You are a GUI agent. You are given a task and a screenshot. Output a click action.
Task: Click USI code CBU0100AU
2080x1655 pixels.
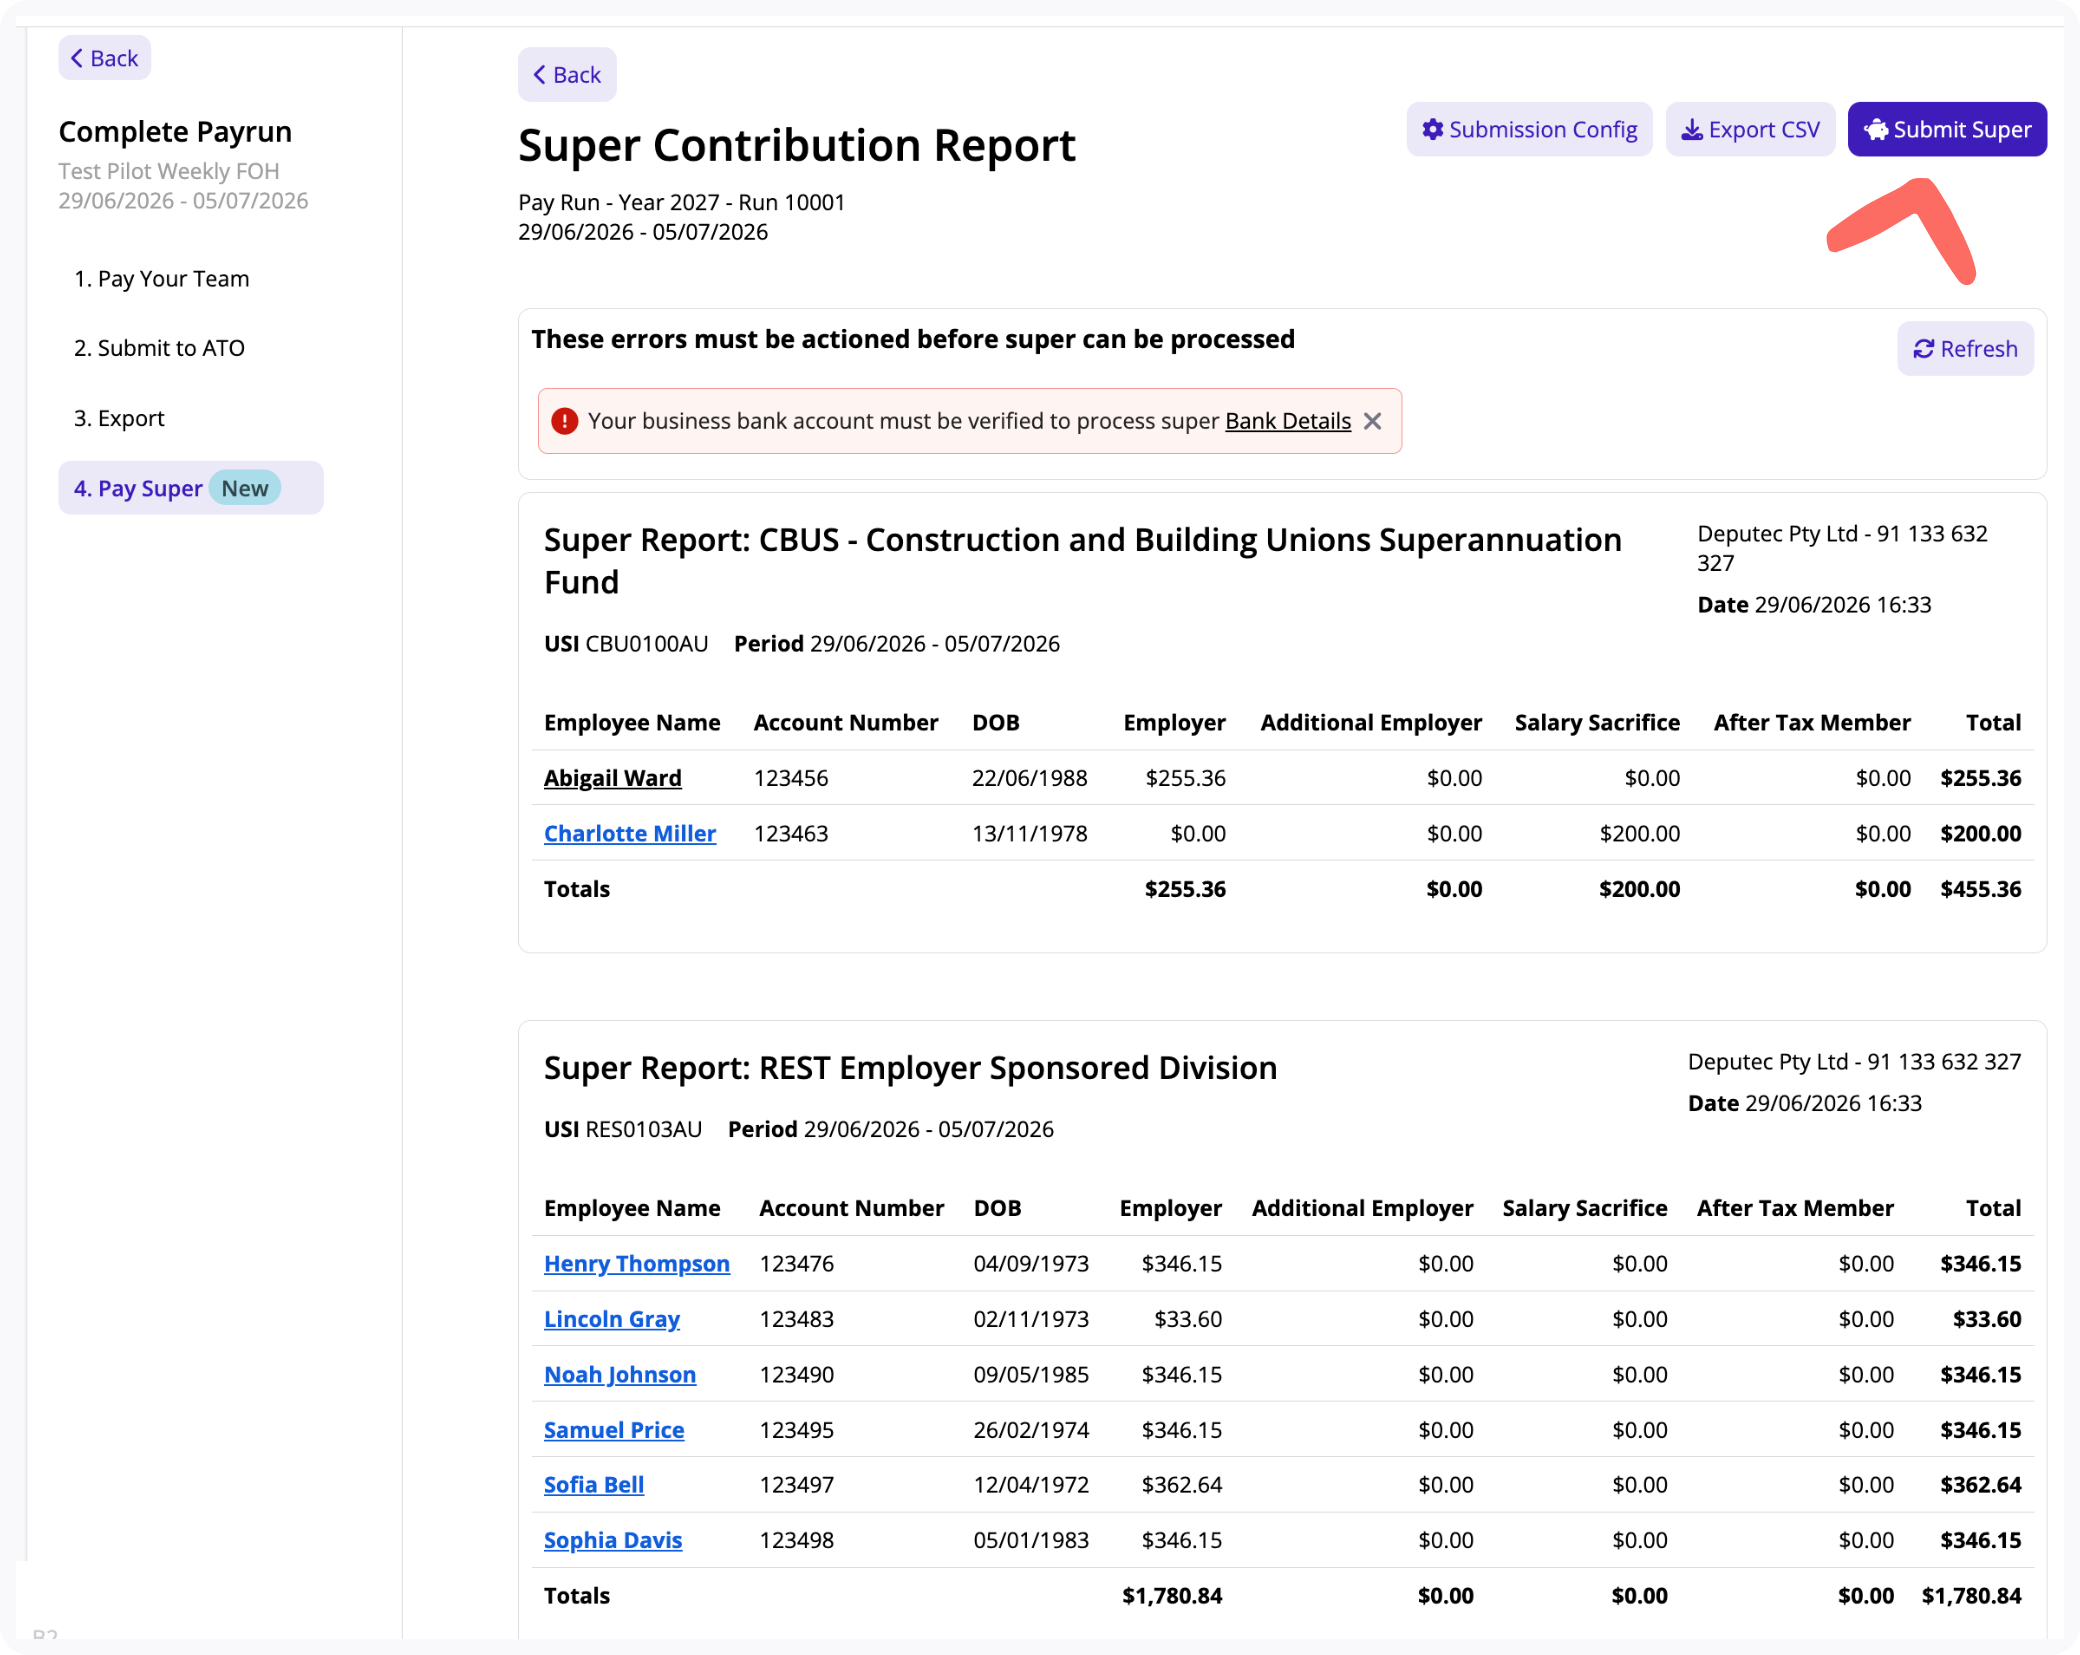point(647,644)
